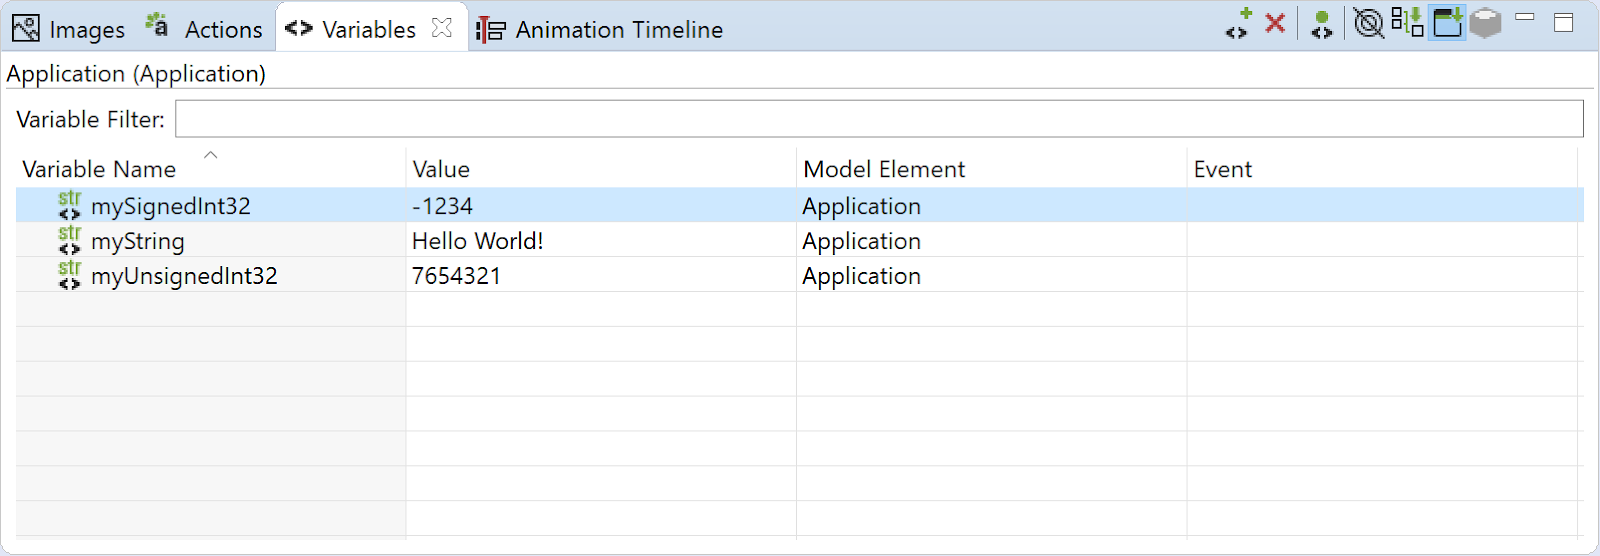
Task: Click the Animation Timeline tab icon
Action: point(490,30)
